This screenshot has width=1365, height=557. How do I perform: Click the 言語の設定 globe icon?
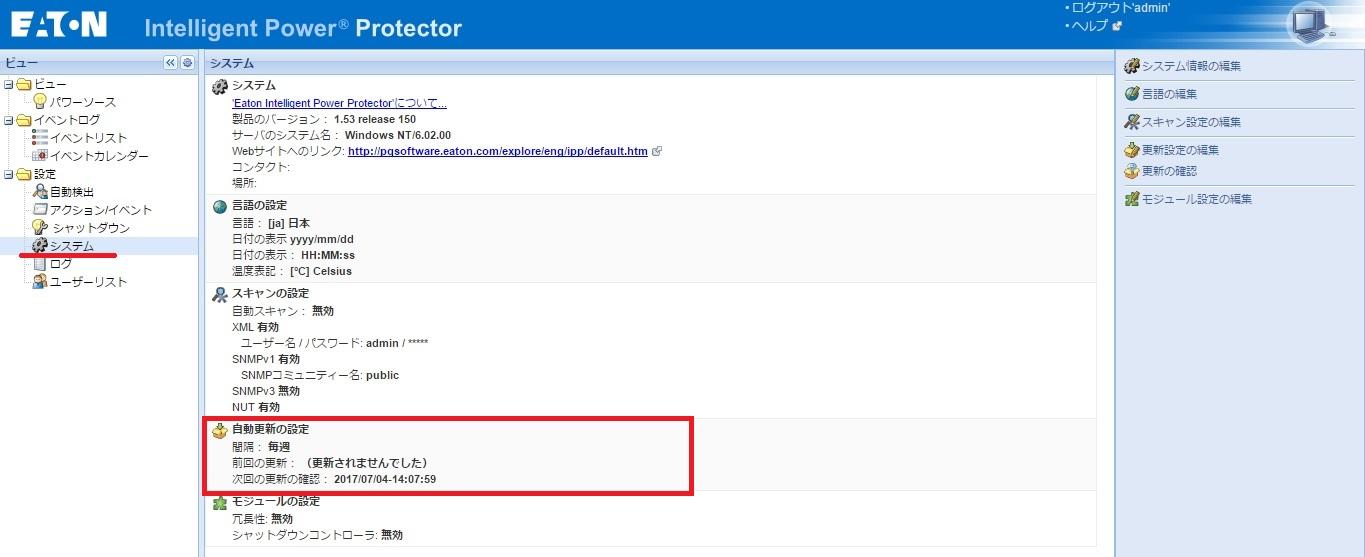(220, 207)
